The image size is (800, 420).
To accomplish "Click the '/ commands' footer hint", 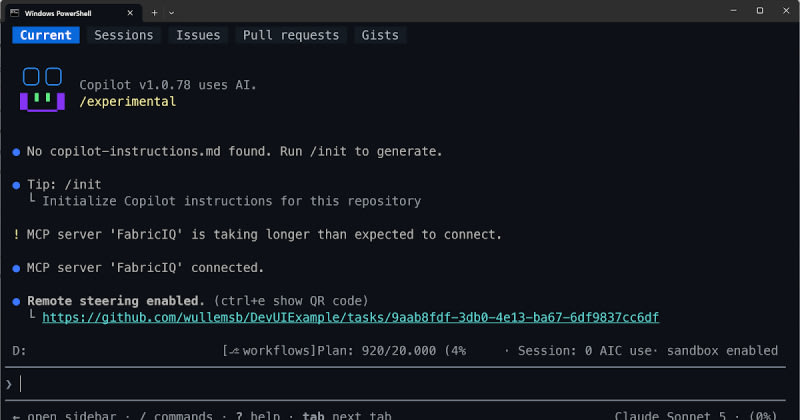I will [x=176, y=415].
